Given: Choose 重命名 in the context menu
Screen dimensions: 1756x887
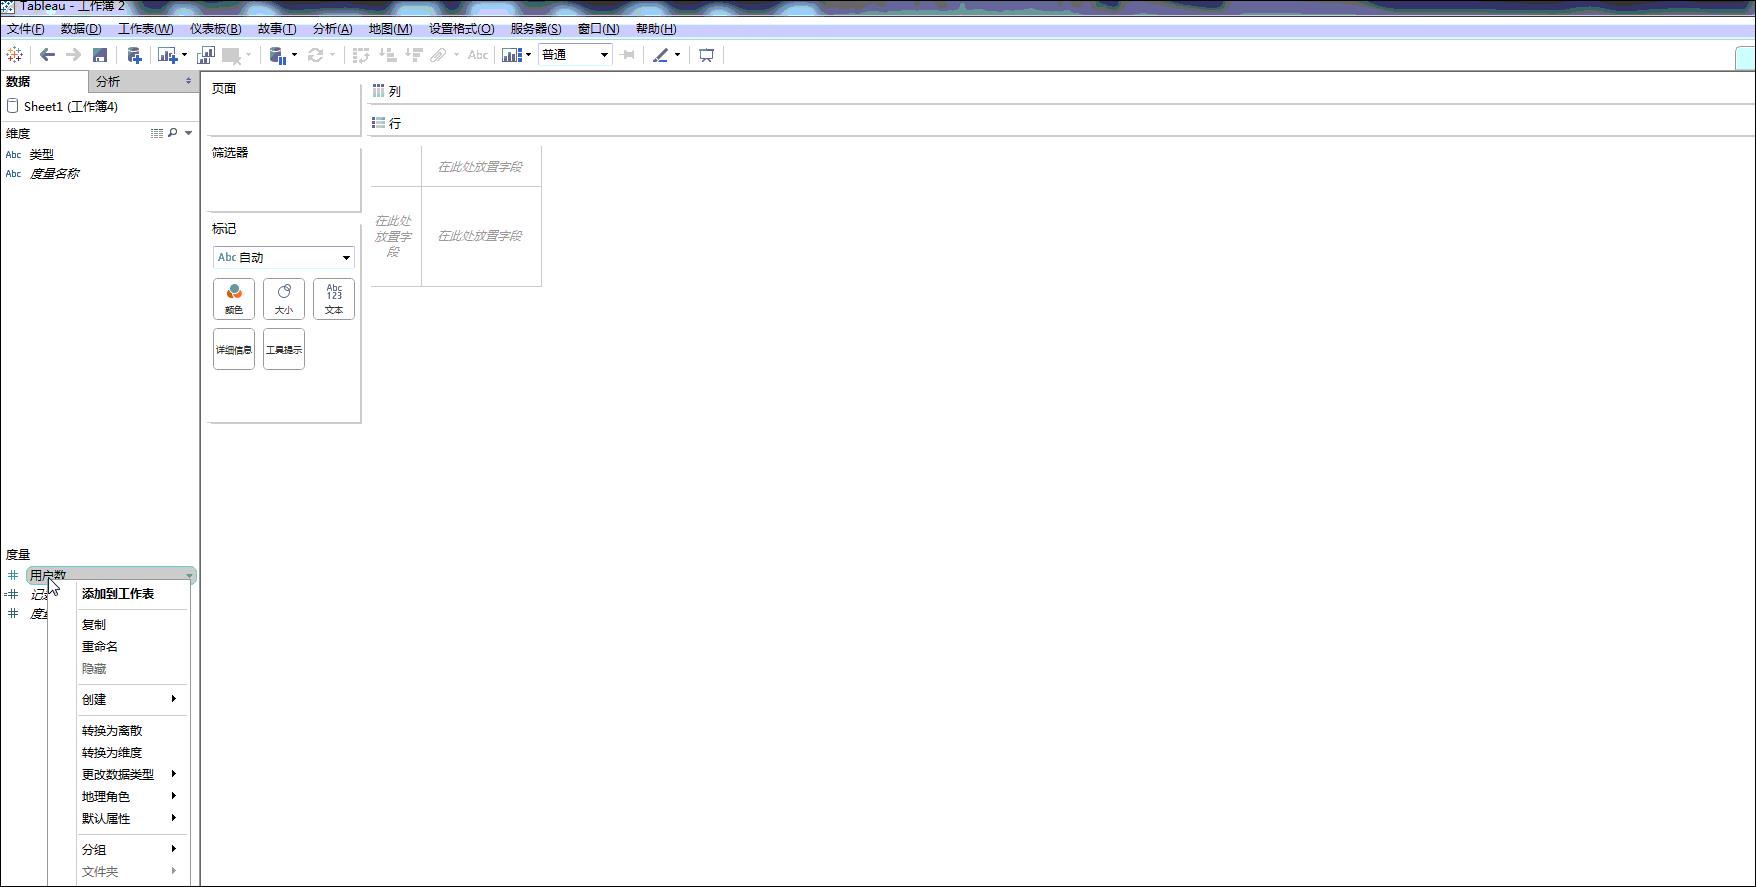Looking at the screenshot, I should pyautogui.click(x=100, y=647).
